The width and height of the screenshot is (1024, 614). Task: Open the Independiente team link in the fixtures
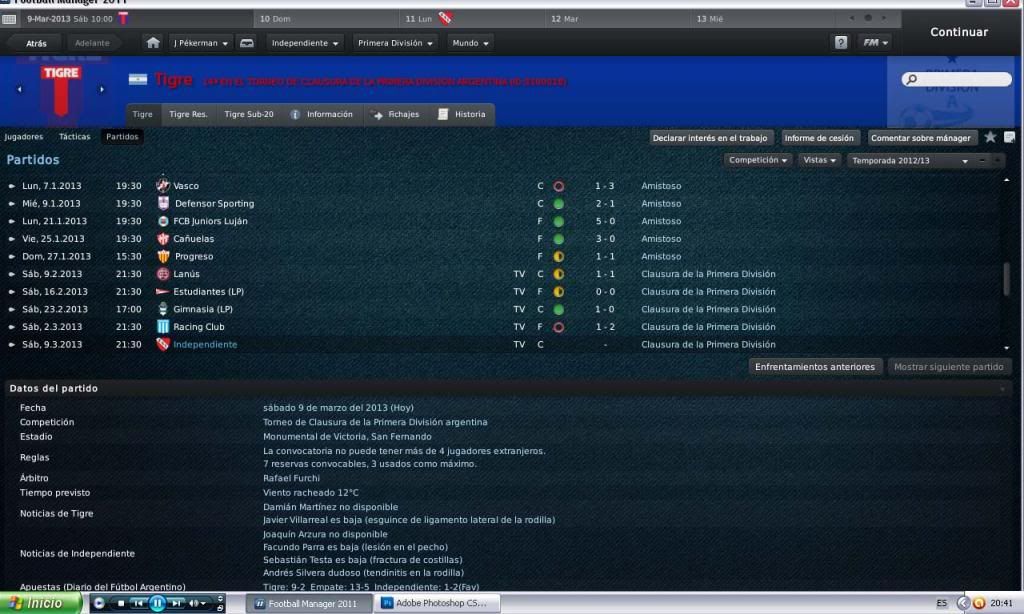[205, 344]
